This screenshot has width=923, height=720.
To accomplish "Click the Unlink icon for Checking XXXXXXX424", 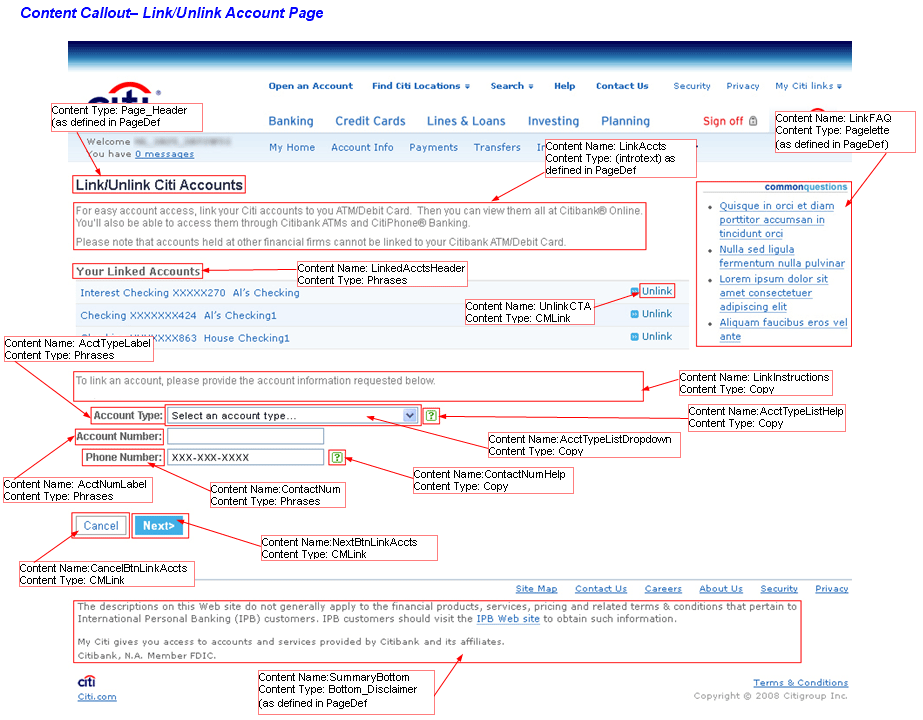I will click(x=635, y=314).
